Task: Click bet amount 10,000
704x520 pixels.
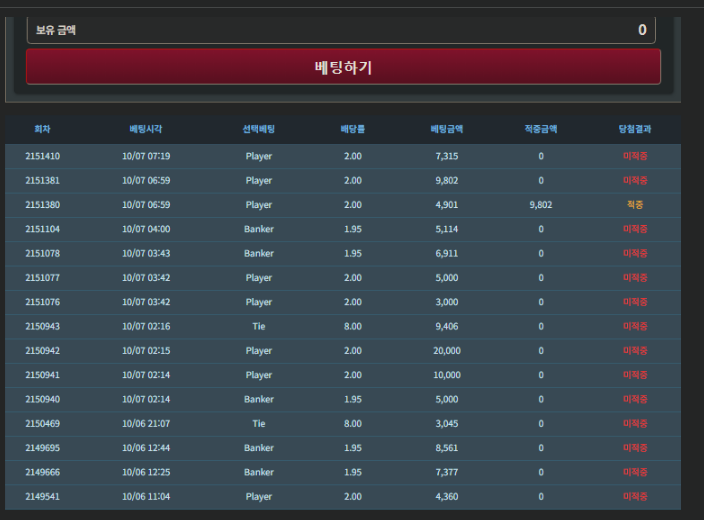Action: (x=447, y=375)
